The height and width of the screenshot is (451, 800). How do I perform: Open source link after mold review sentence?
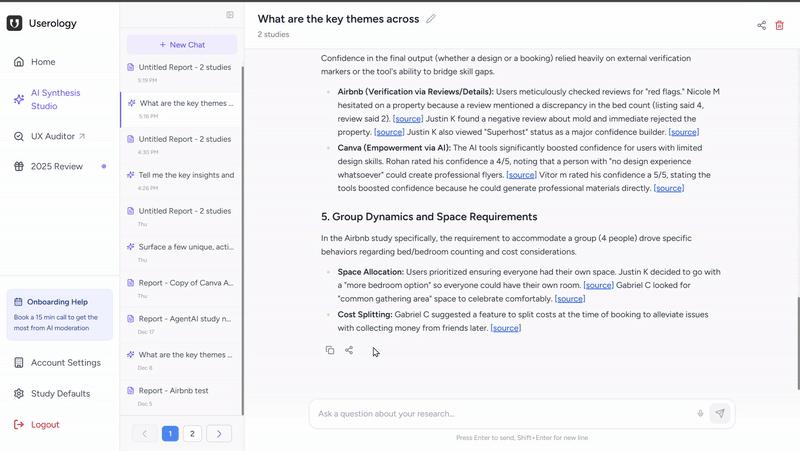389,132
